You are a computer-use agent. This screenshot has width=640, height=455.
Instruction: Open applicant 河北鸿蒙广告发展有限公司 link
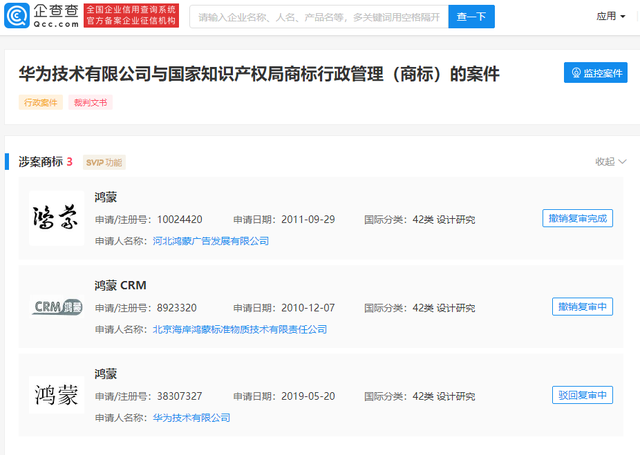pyautogui.click(x=210, y=241)
